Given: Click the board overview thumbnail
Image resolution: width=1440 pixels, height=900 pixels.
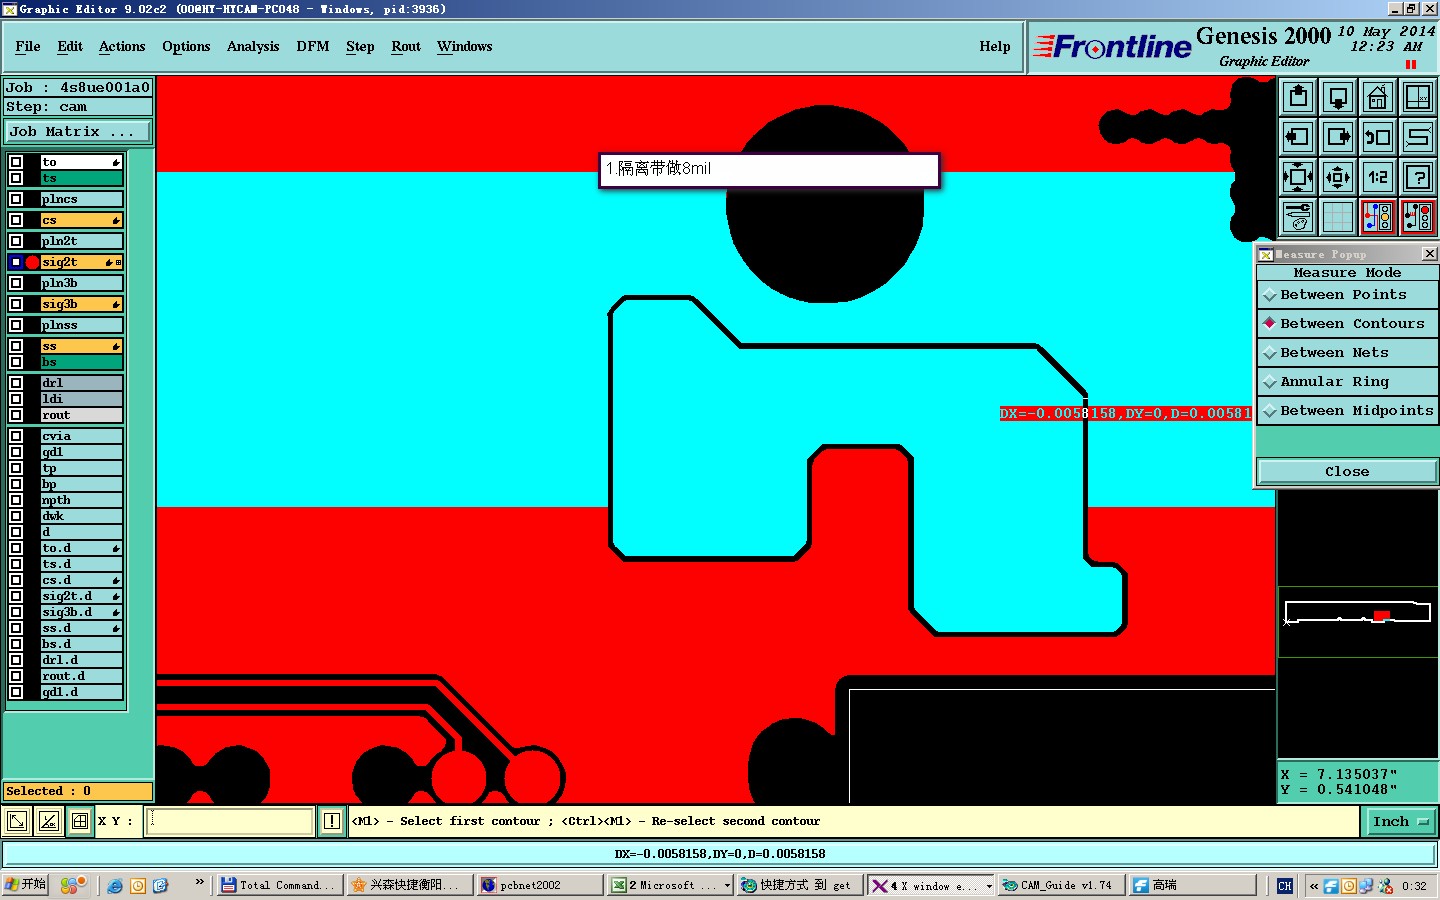Looking at the screenshot, I should (1357, 622).
